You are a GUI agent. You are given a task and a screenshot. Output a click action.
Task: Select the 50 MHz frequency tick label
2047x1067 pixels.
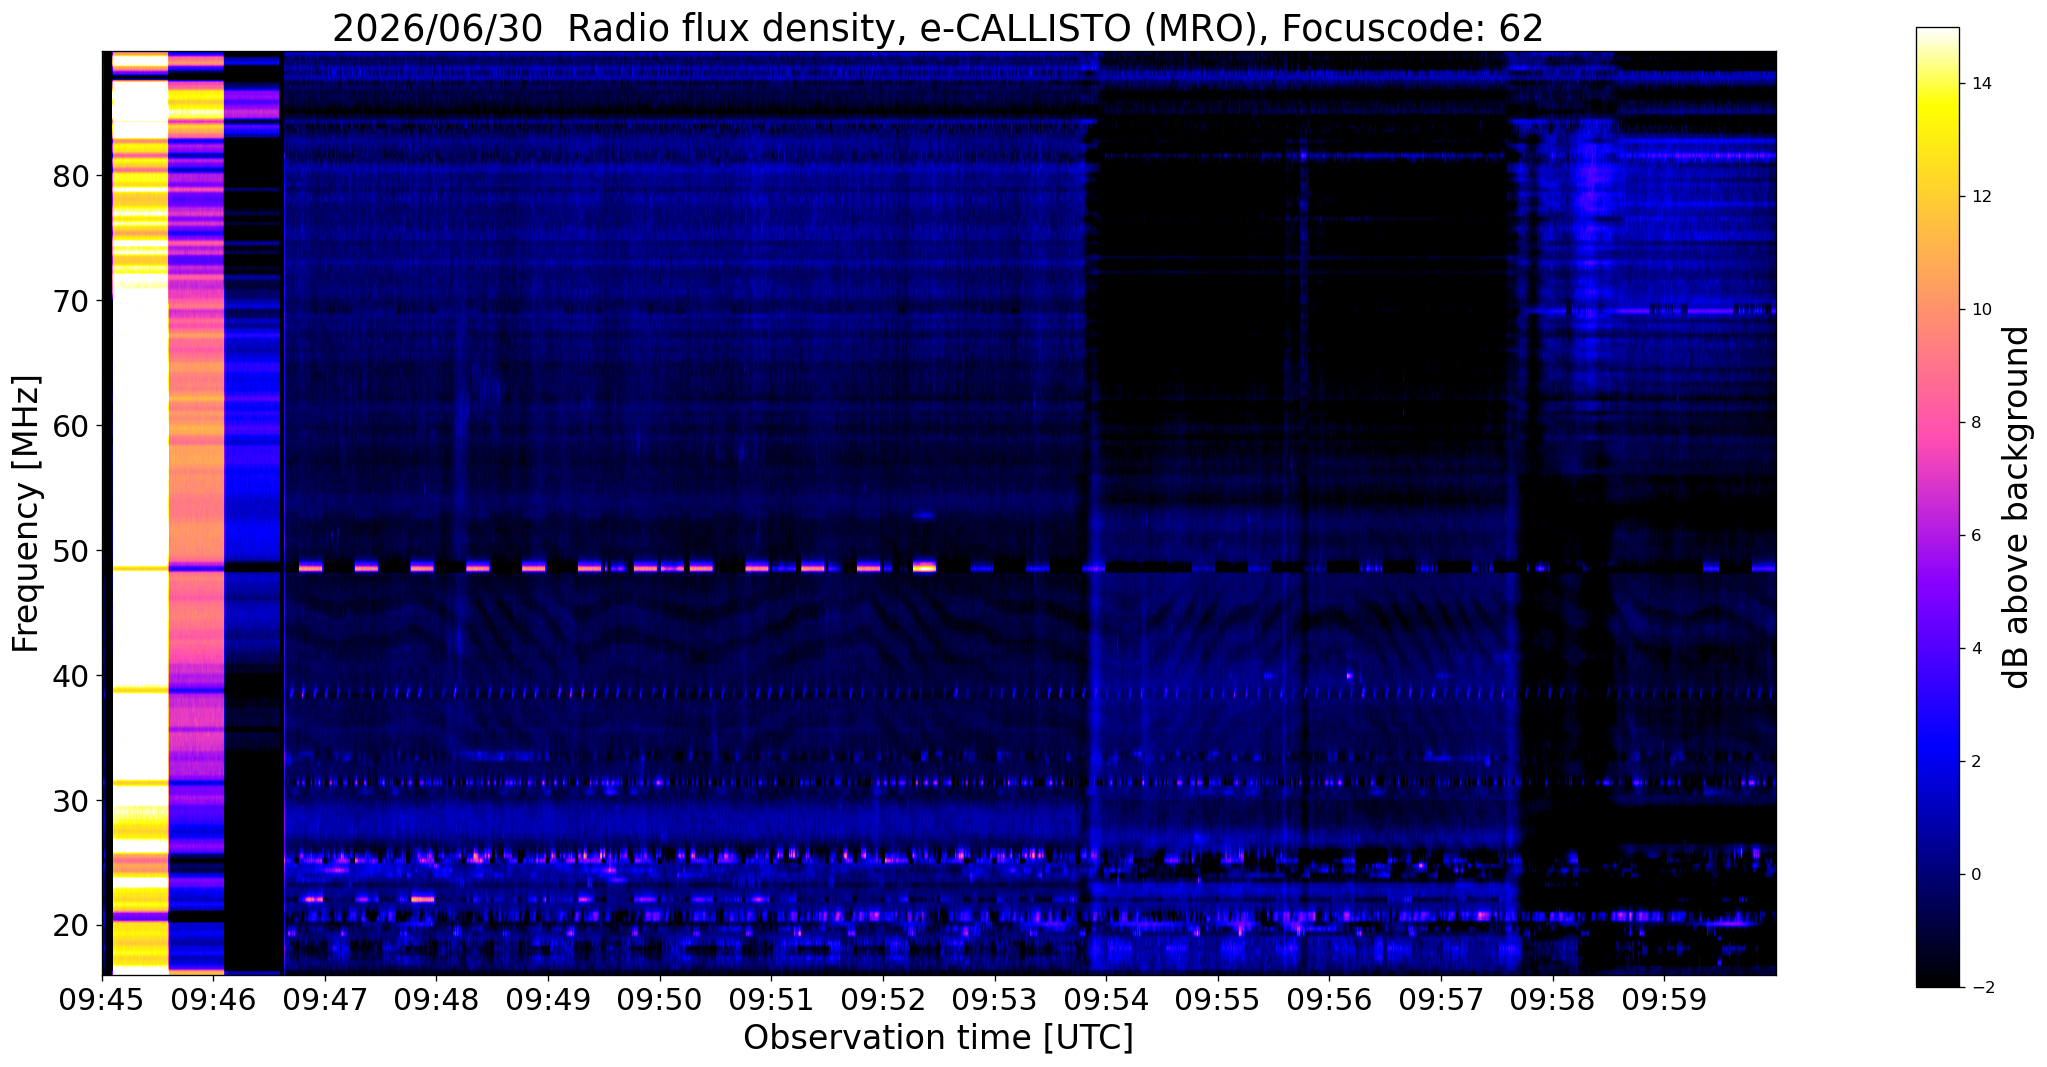click(71, 551)
